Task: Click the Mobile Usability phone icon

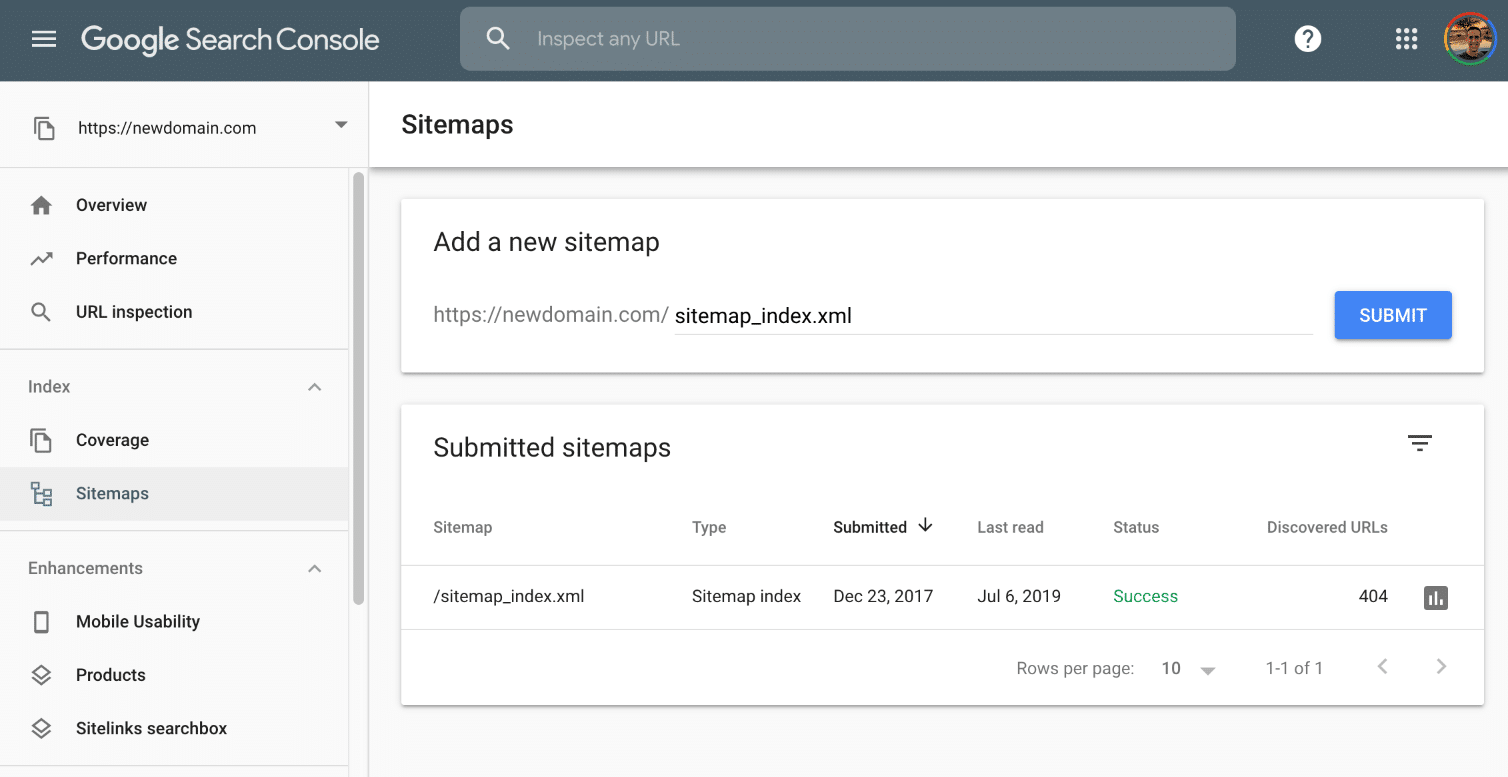Action: coord(41,621)
